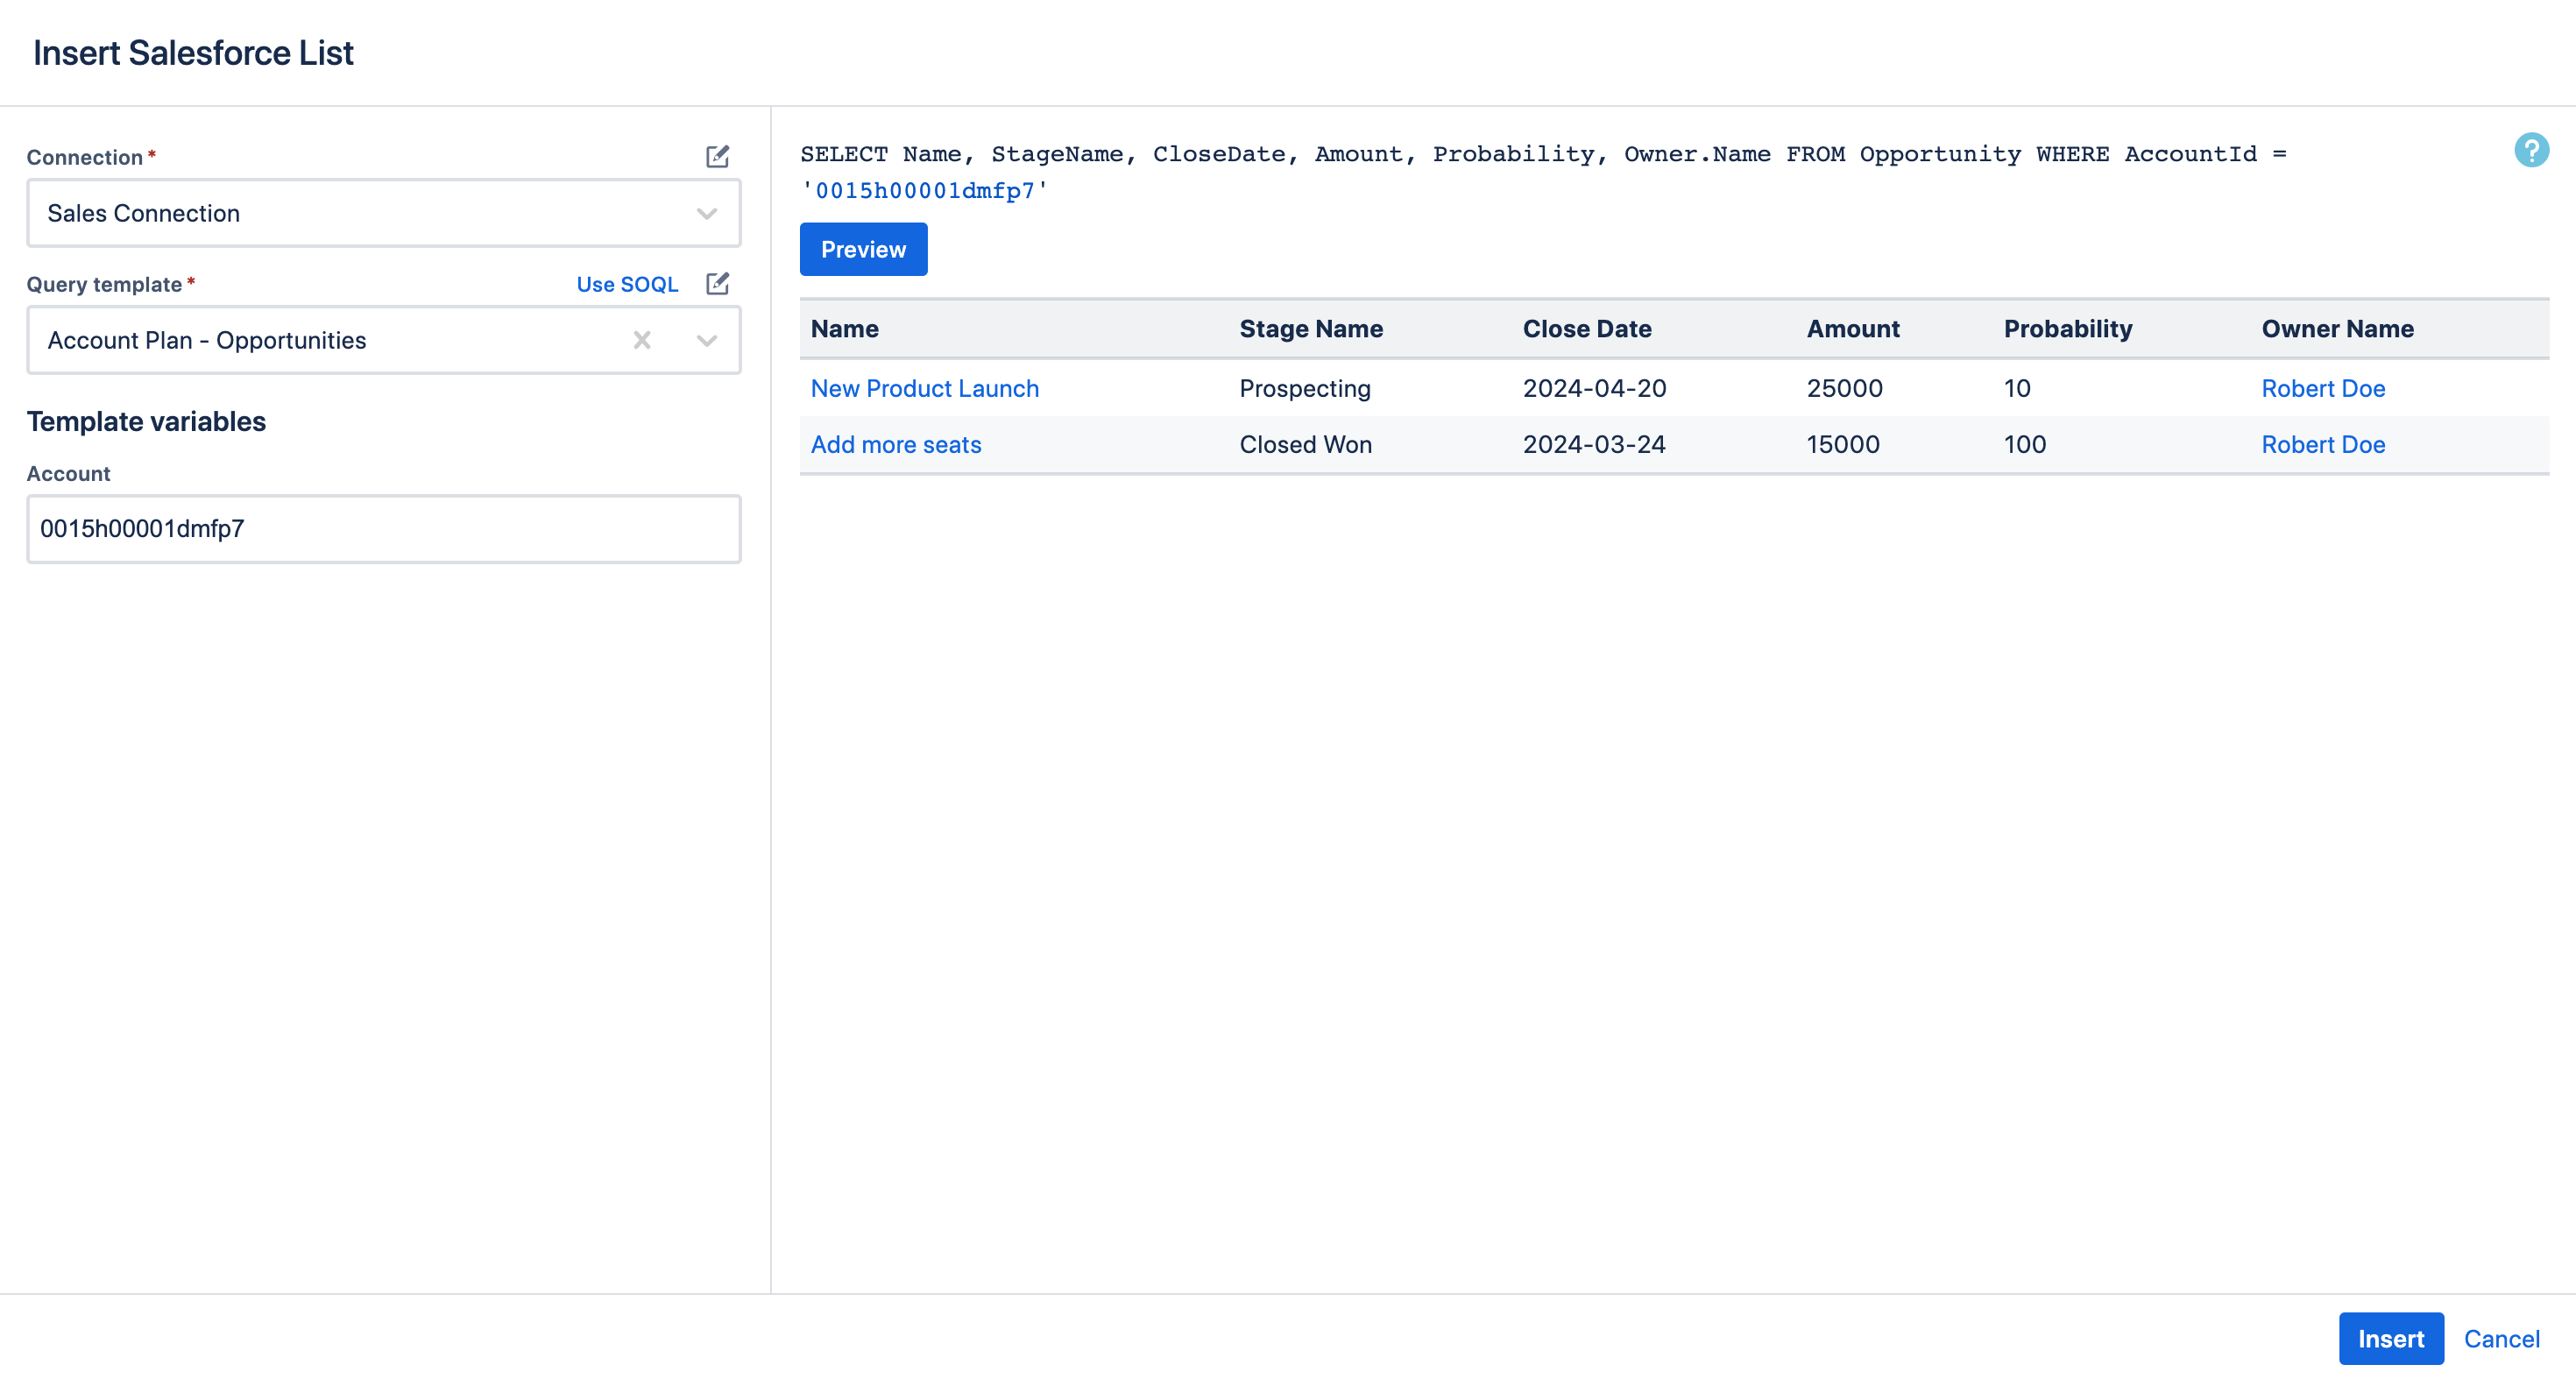This screenshot has width=2576, height=1379.
Task: Click the Amount column header
Action: 1852,329
